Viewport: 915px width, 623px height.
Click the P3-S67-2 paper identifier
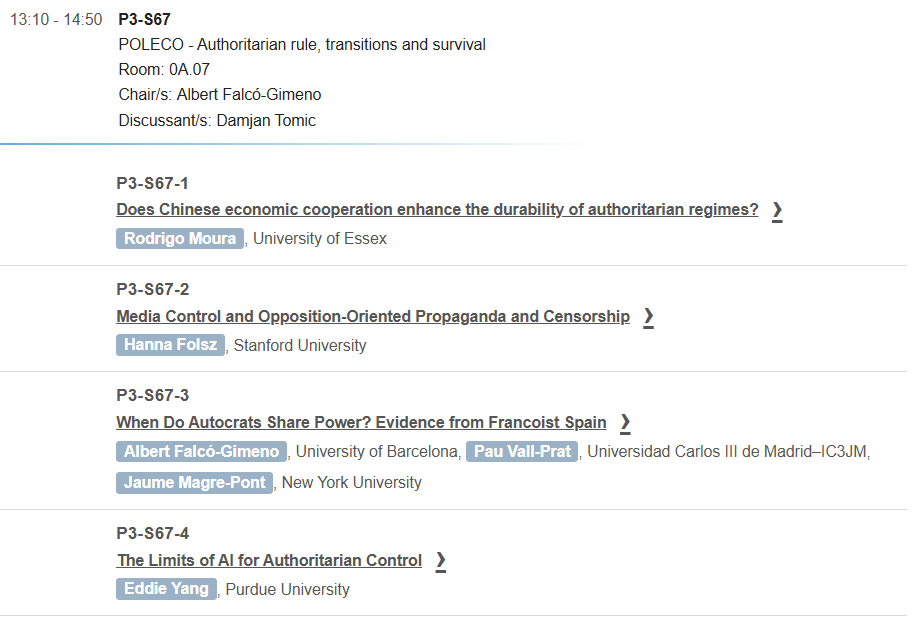tap(152, 290)
